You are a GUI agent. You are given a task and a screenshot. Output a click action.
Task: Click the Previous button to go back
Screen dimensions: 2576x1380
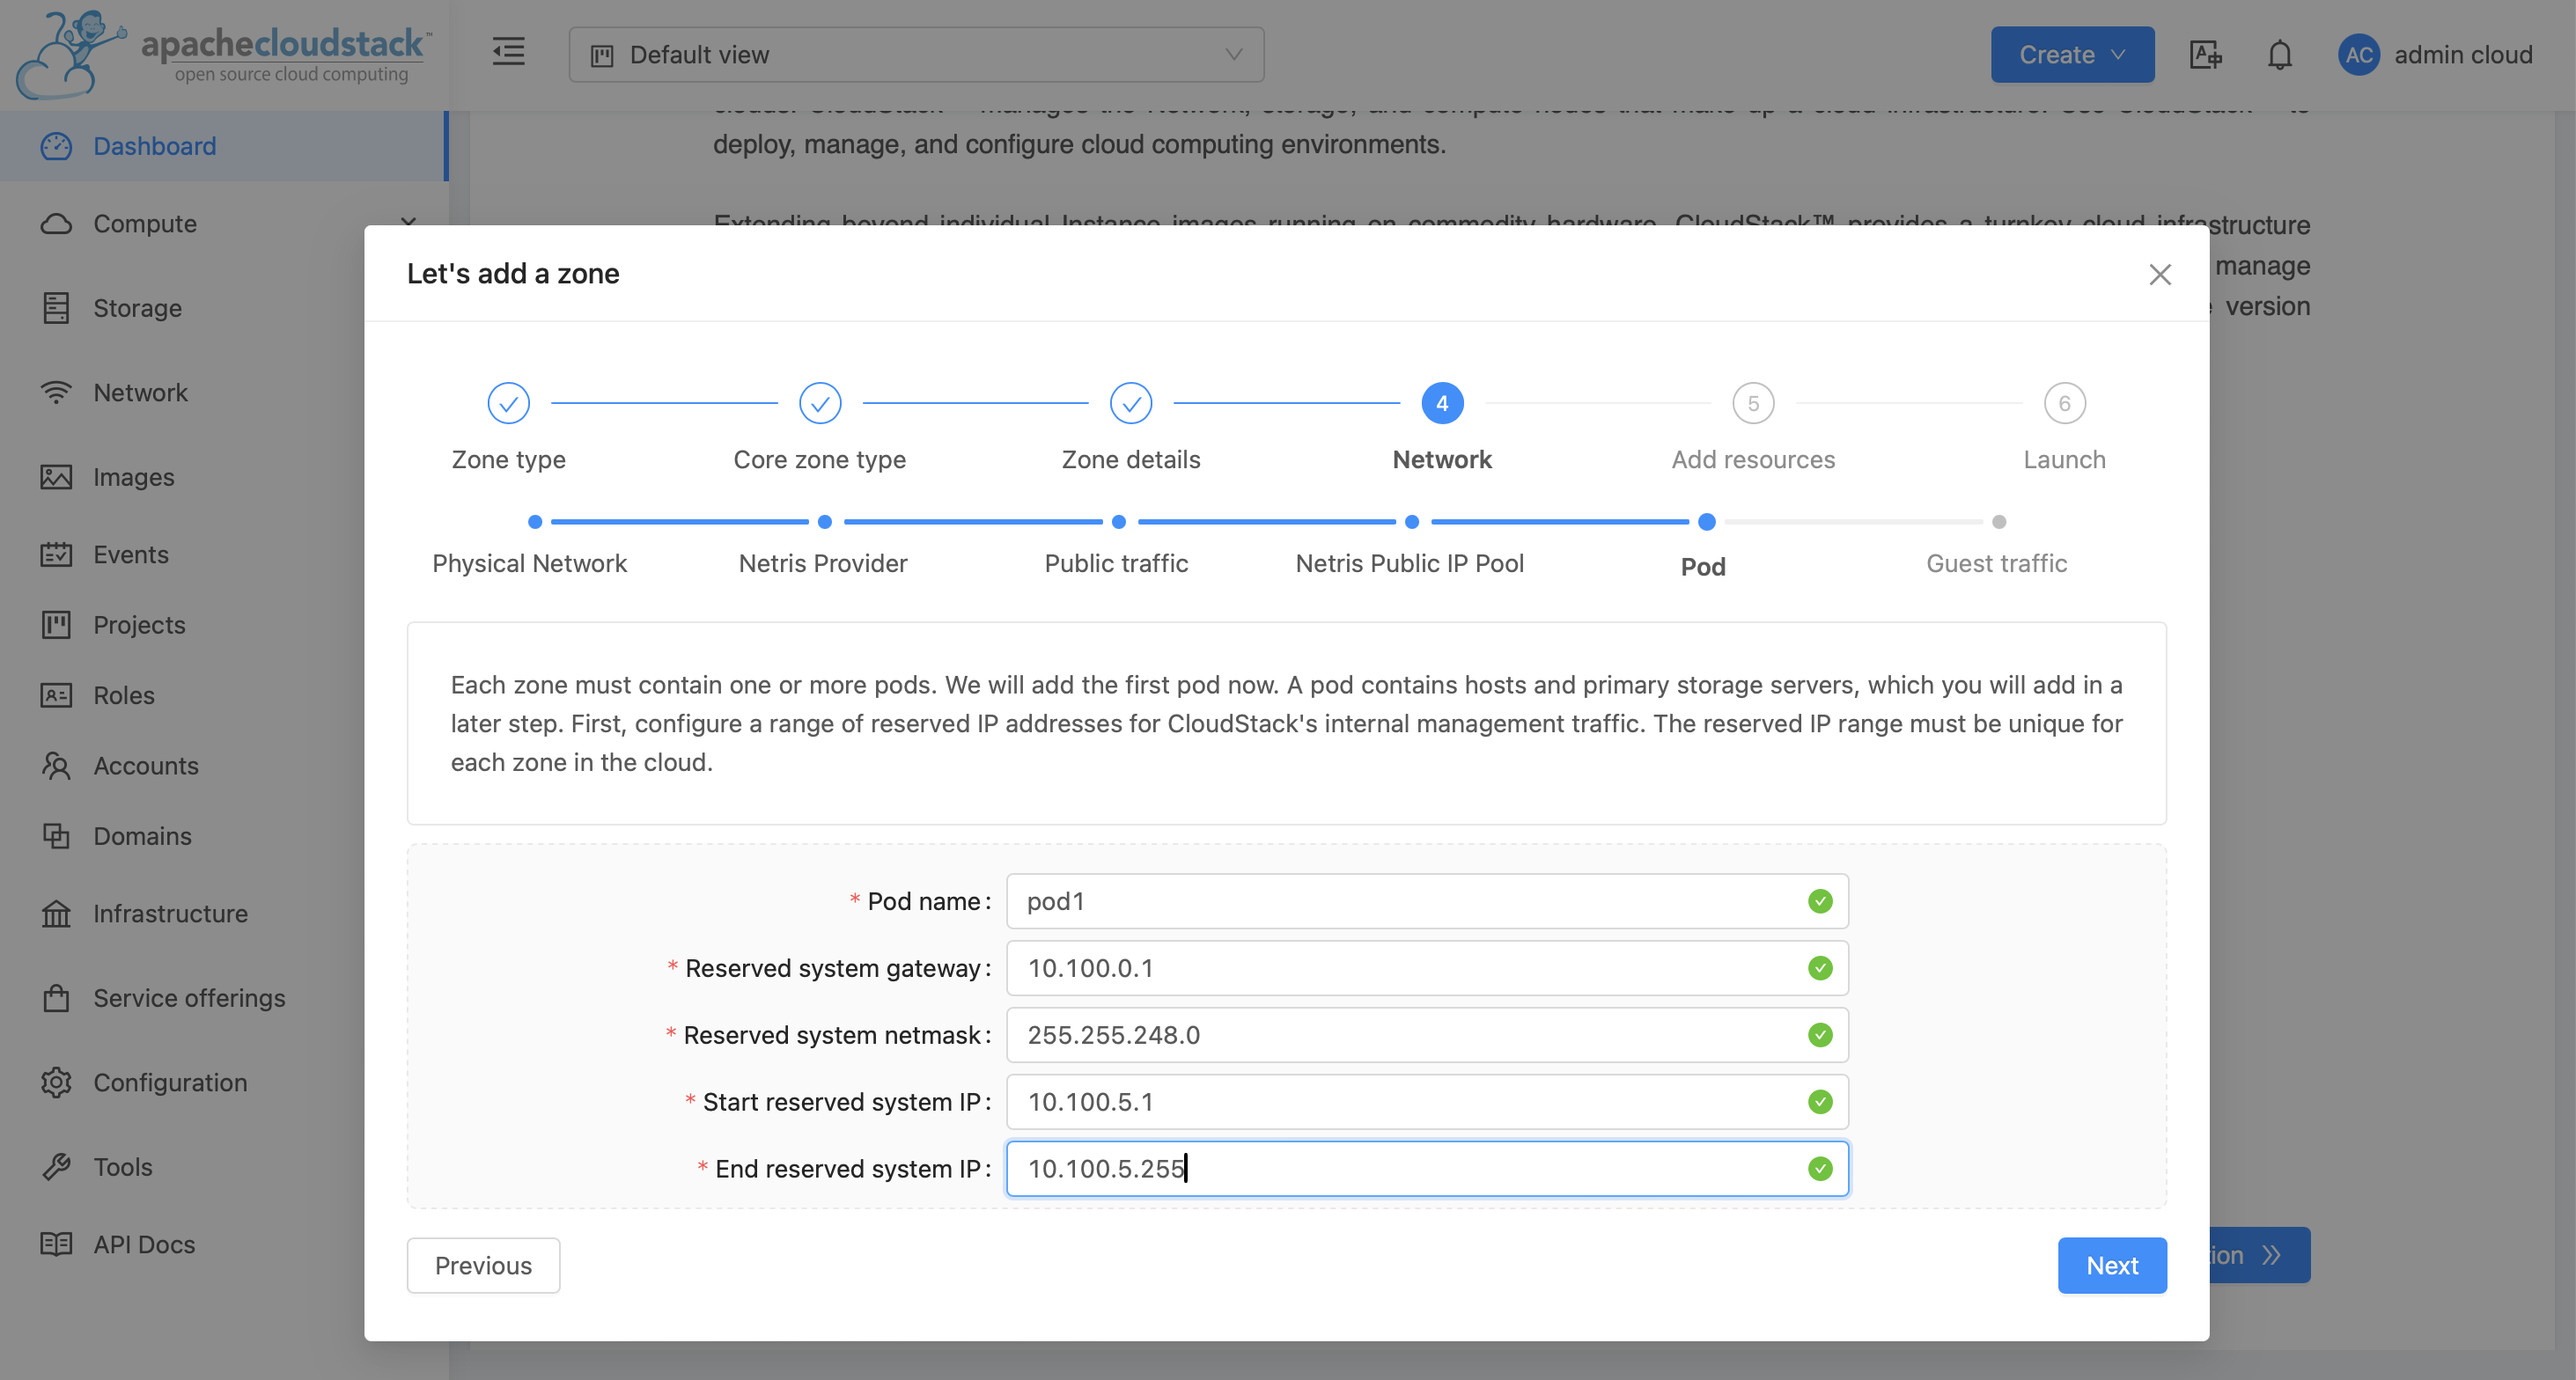(x=484, y=1264)
